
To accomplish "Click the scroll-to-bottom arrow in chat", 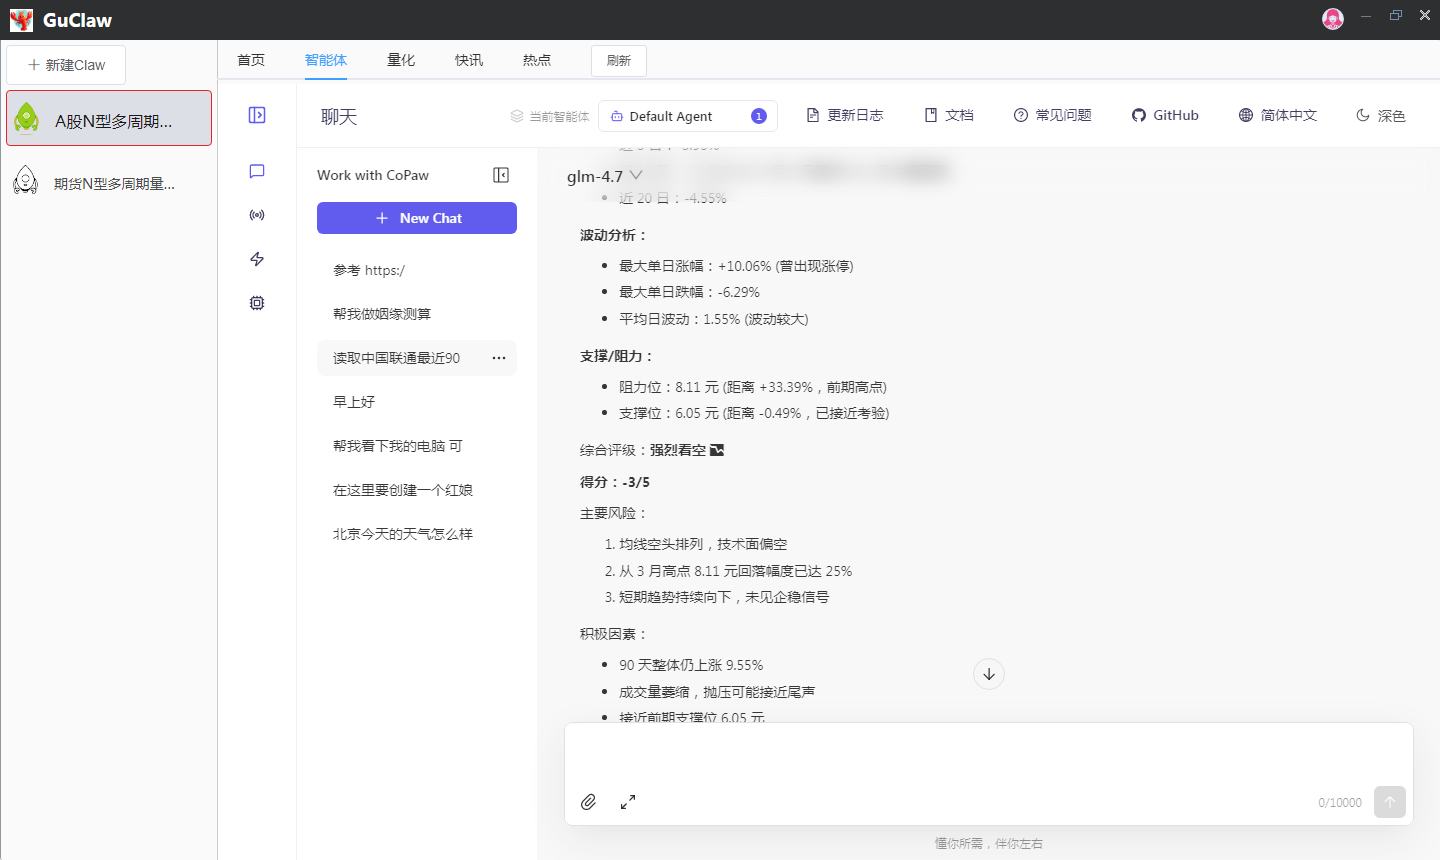I will pyautogui.click(x=988, y=674).
